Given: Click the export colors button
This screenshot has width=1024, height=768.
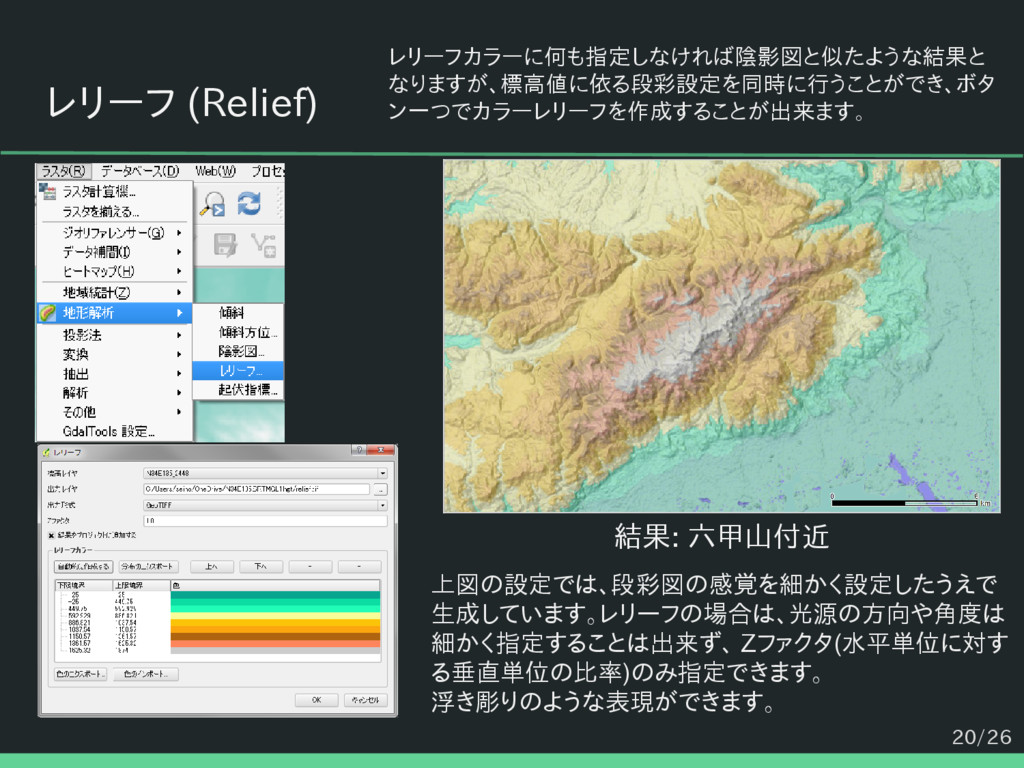Looking at the screenshot, I should [80, 674].
